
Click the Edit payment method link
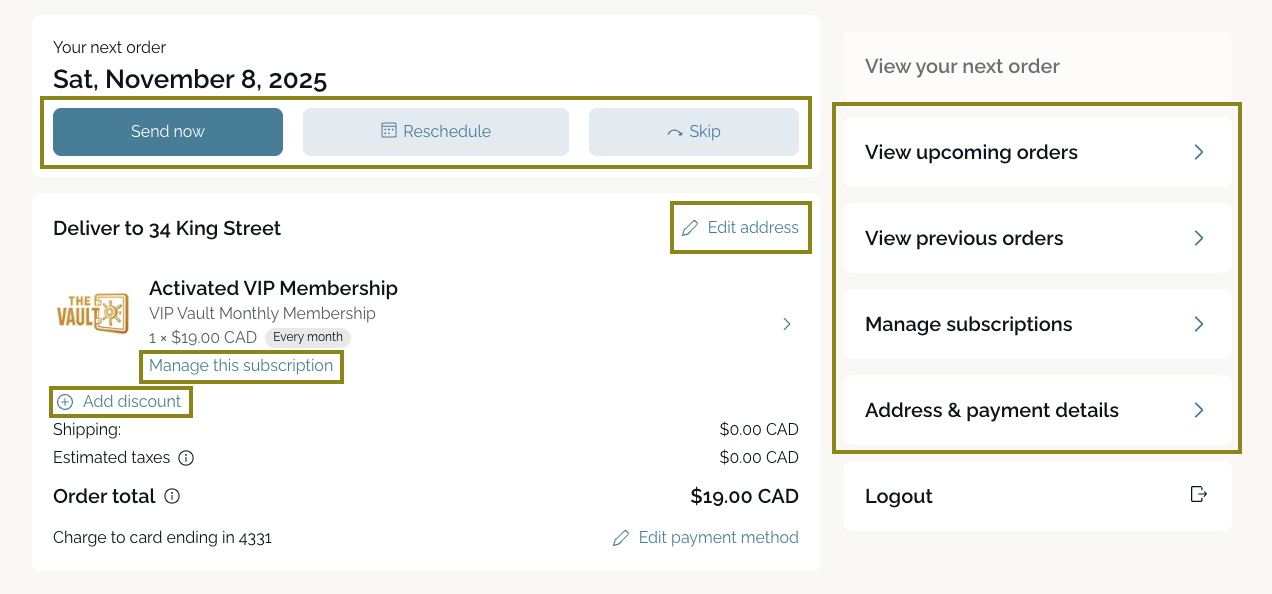[718, 538]
